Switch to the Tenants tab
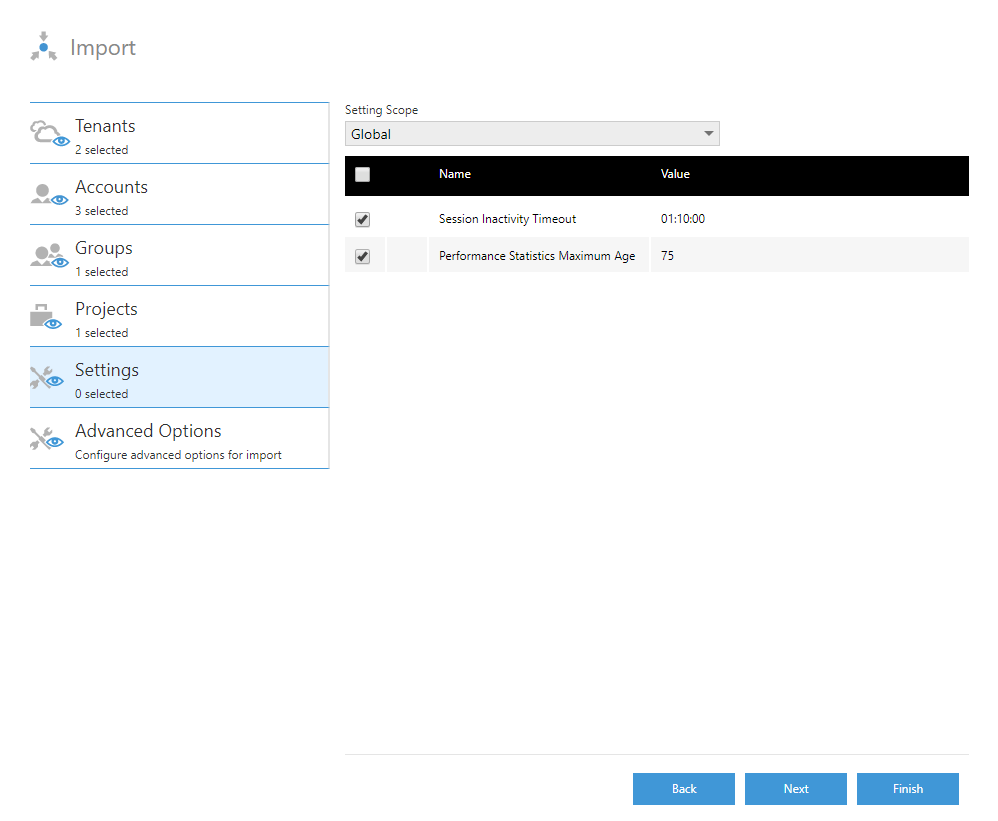998x821 pixels. (x=179, y=134)
